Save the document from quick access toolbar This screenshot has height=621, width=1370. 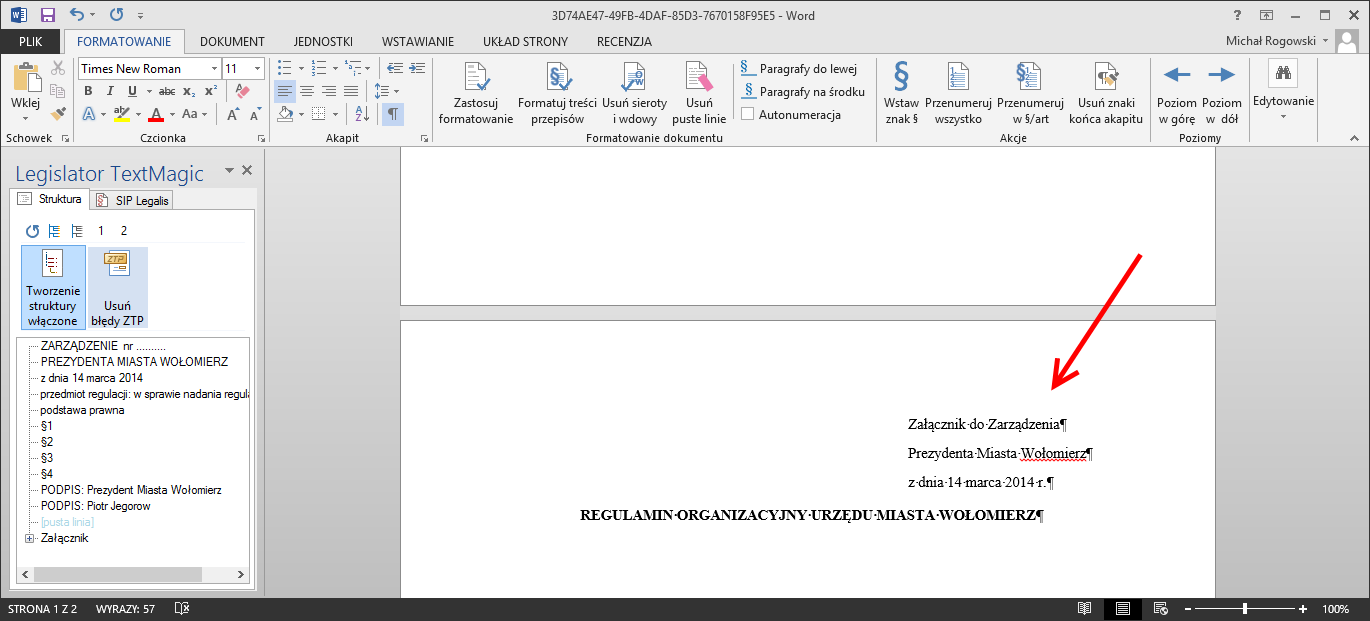(47, 15)
